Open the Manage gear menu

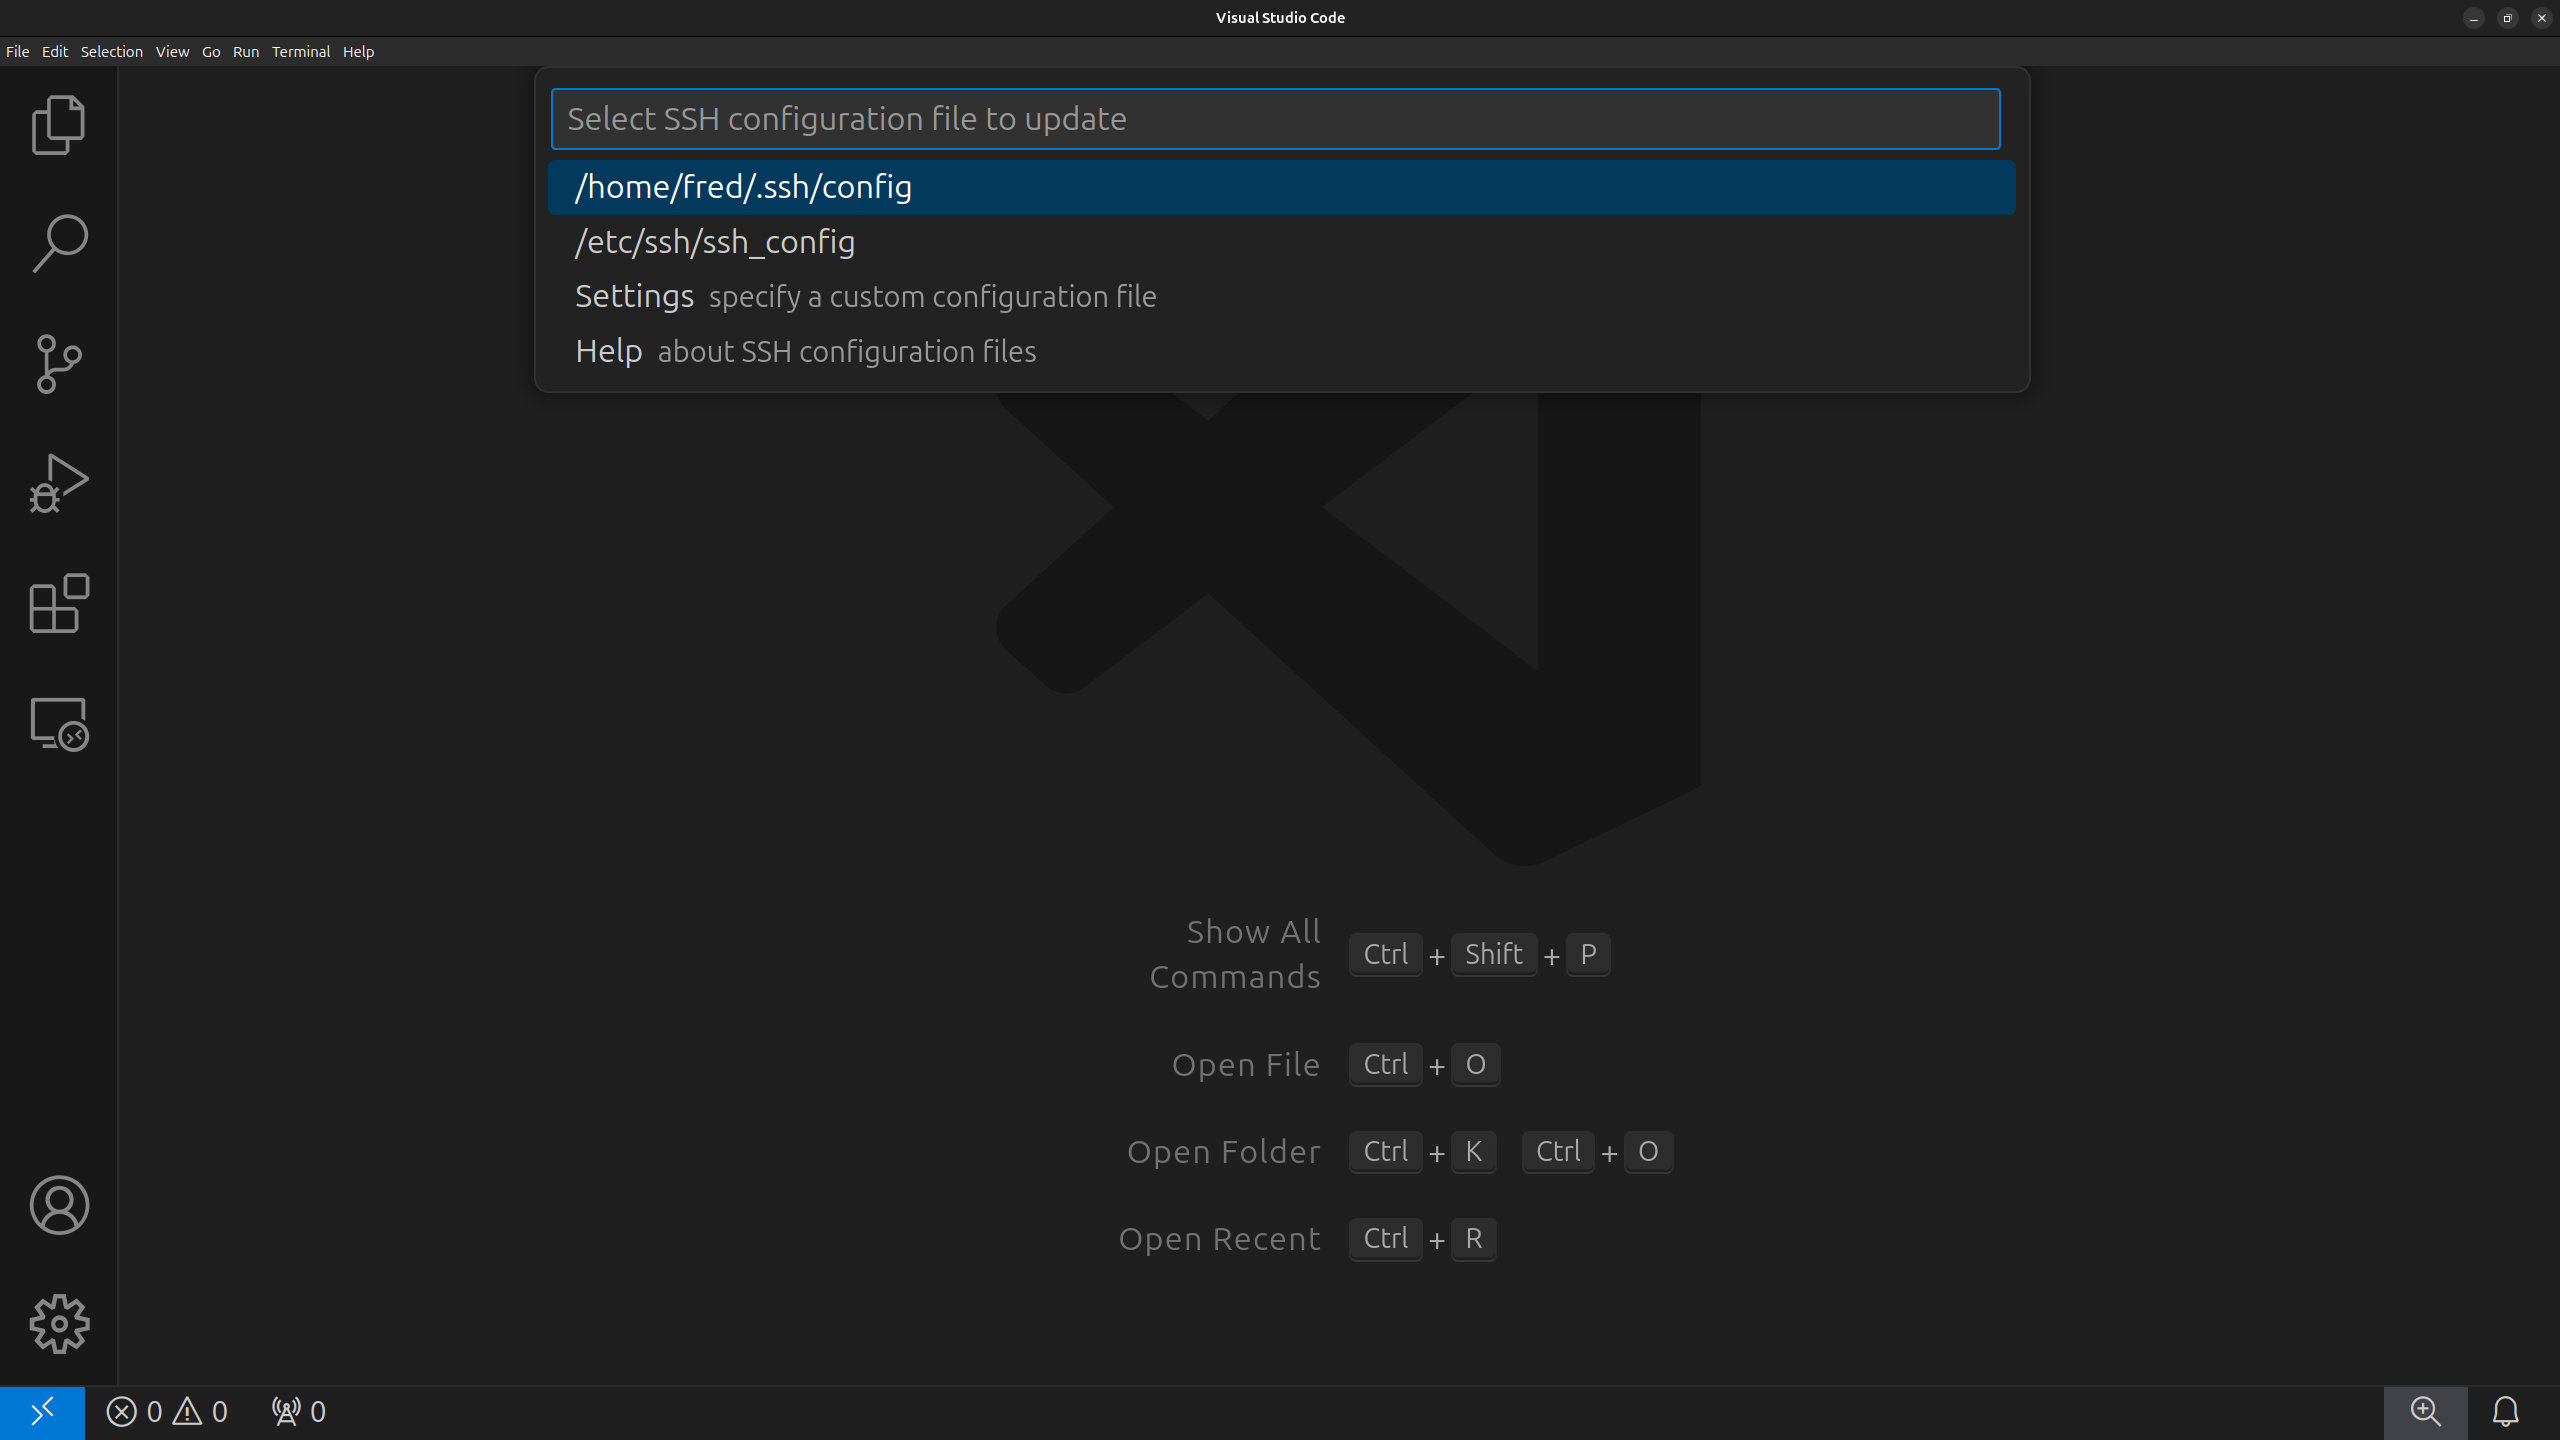click(x=59, y=1325)
